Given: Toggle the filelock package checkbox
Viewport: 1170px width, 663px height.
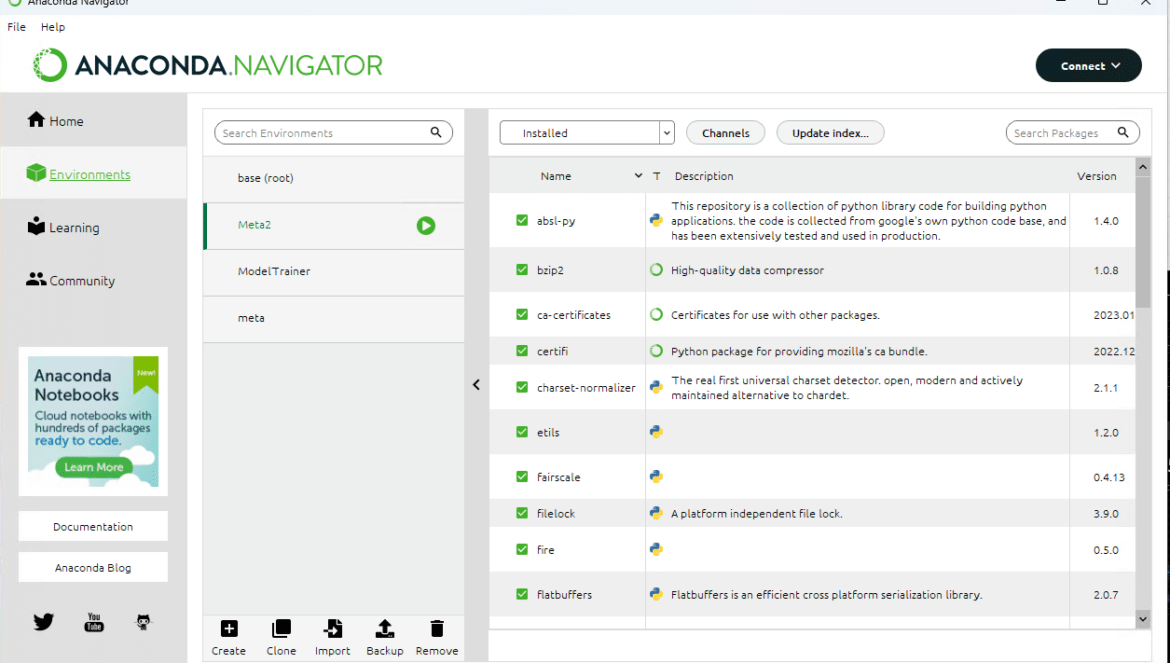Looking at the screenshot, I should [522, 512].
